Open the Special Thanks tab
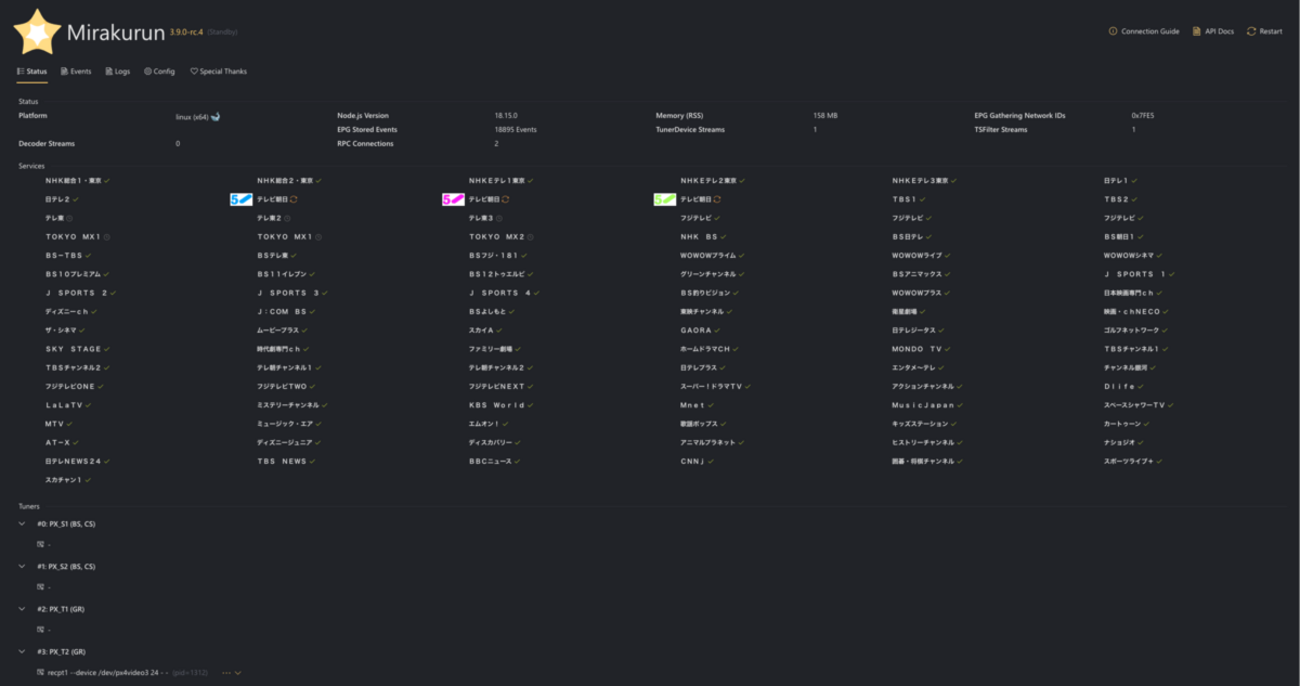The height and width of the screenshot is (686, 1300). pyautogui.click(x=219, y=72)
